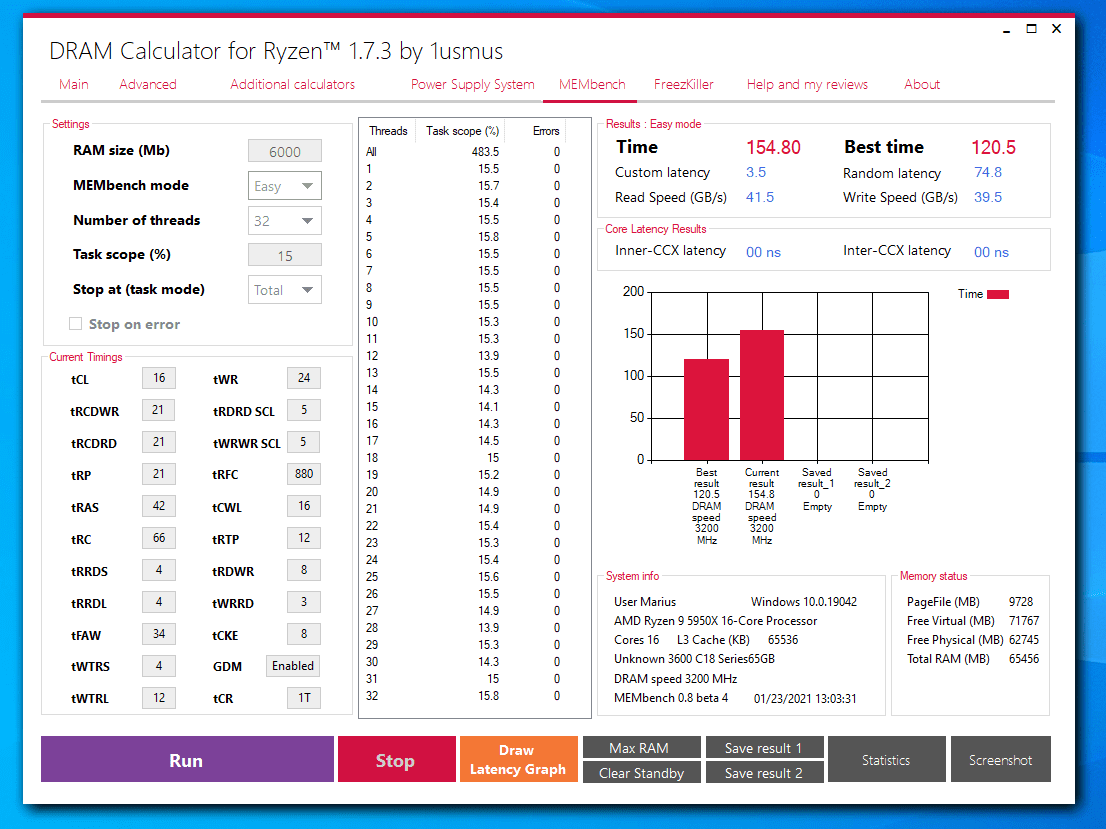
Task: Select the MEMbench tab
Action: pos(592,85)
